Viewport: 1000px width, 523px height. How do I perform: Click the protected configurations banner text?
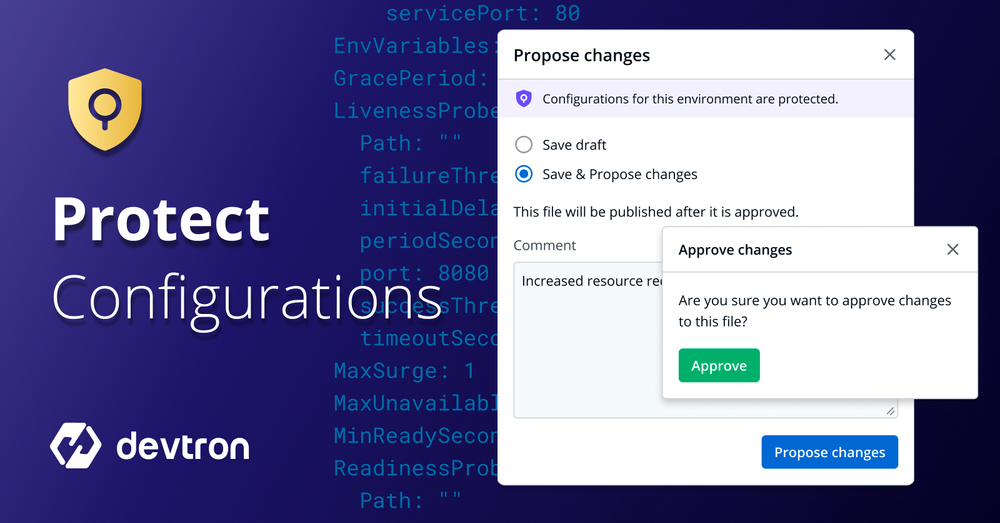click(x=690, y=99)
